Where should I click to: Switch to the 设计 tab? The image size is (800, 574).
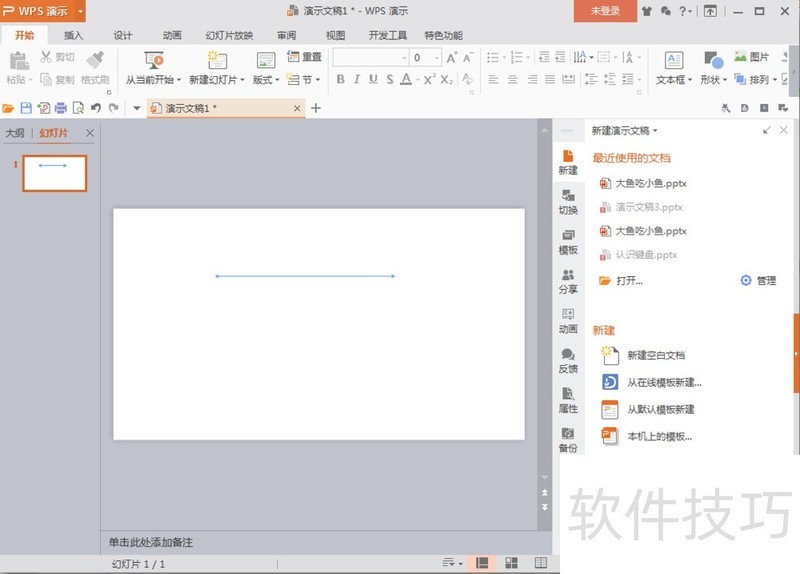coord(123,35)
